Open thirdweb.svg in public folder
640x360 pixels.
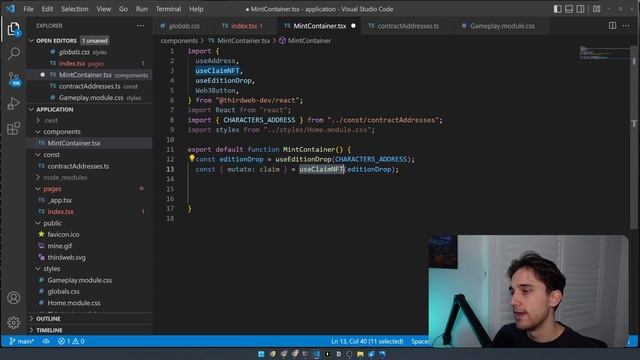click(x=67, y=258)
